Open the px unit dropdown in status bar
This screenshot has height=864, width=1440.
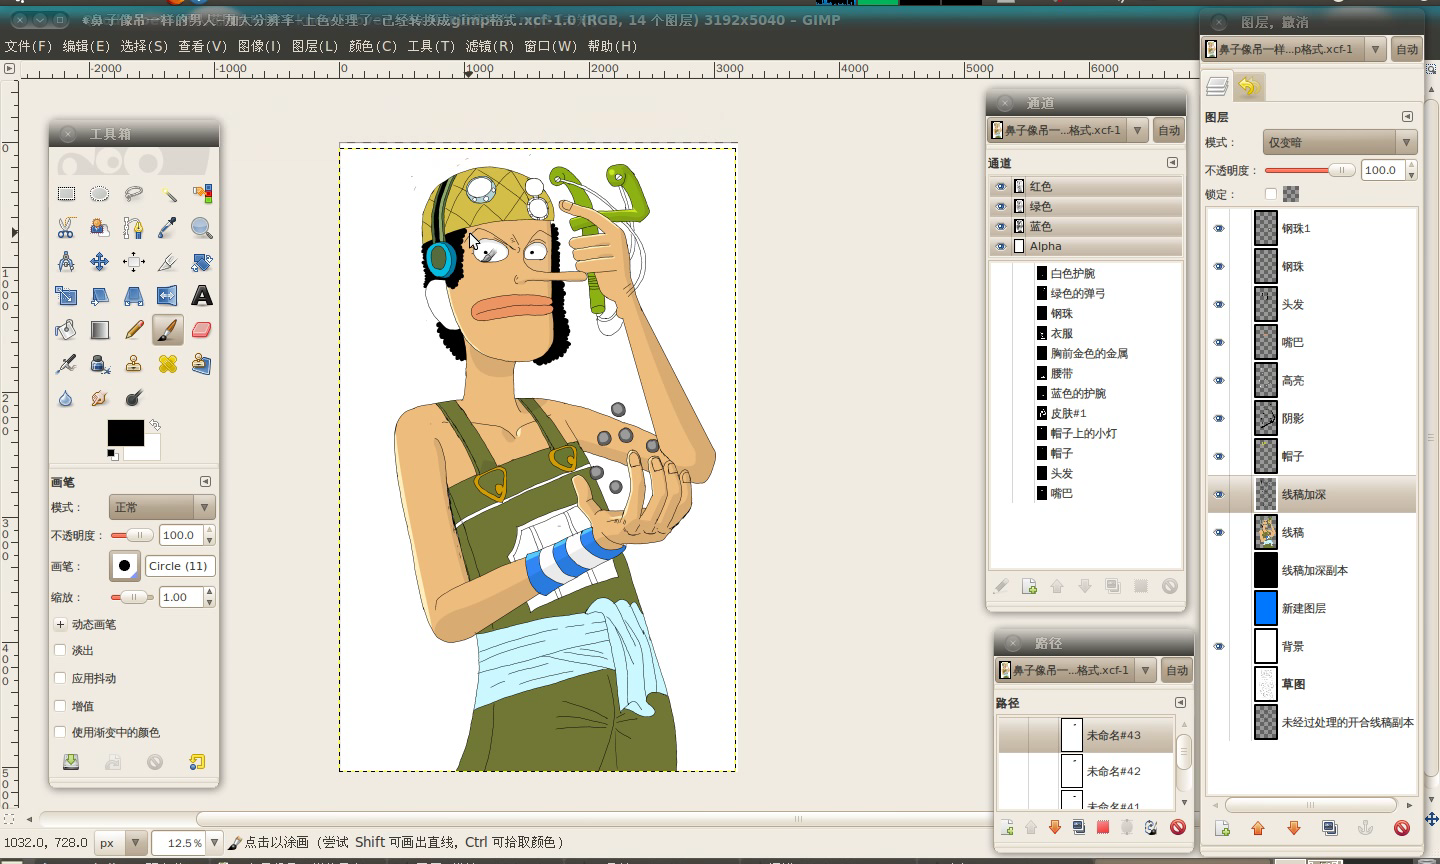click(122, 843)
